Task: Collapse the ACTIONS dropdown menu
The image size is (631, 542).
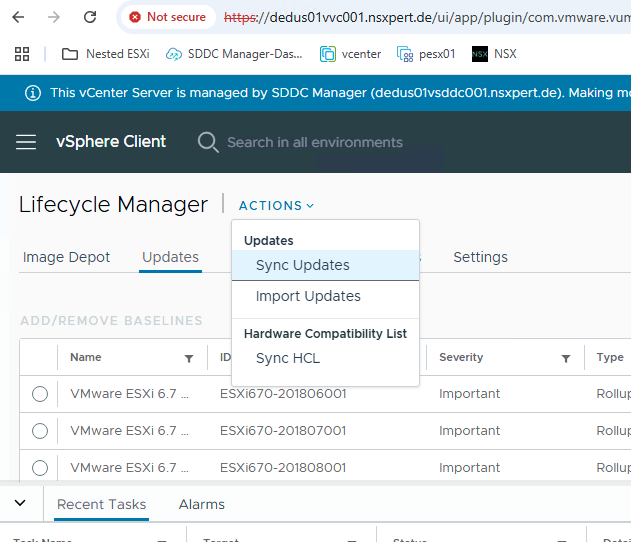Action: [x=276, y=205]
